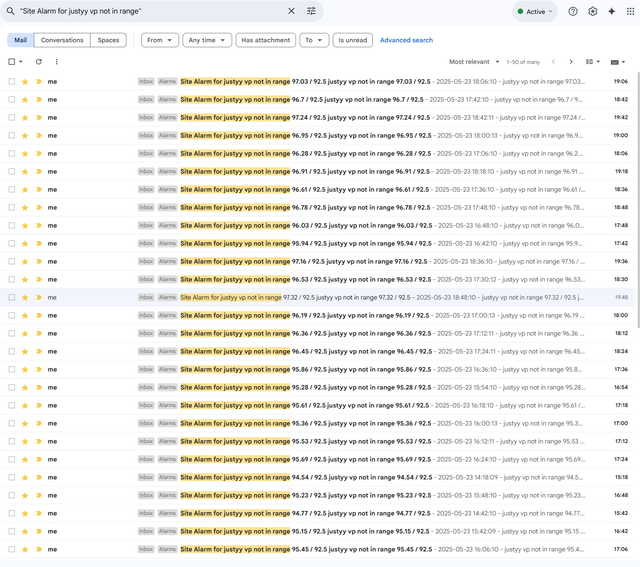
Task: Tick the select-all checkbox
Action: [11, 62]
